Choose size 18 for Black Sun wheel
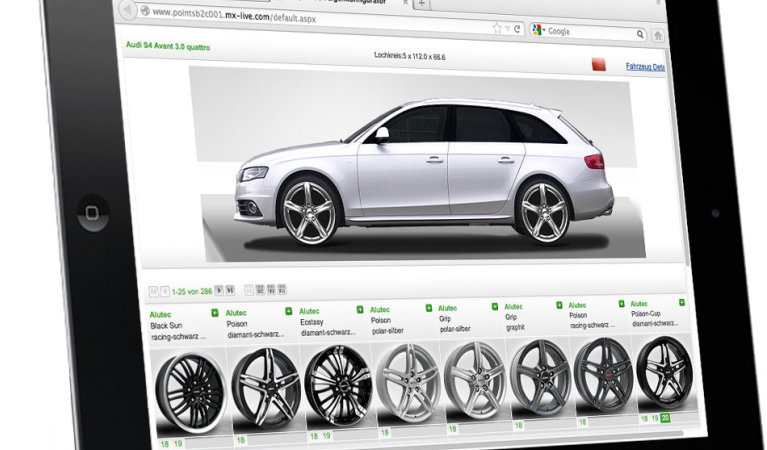The height and width of the screenshot is (450, 767). point(165,444)
